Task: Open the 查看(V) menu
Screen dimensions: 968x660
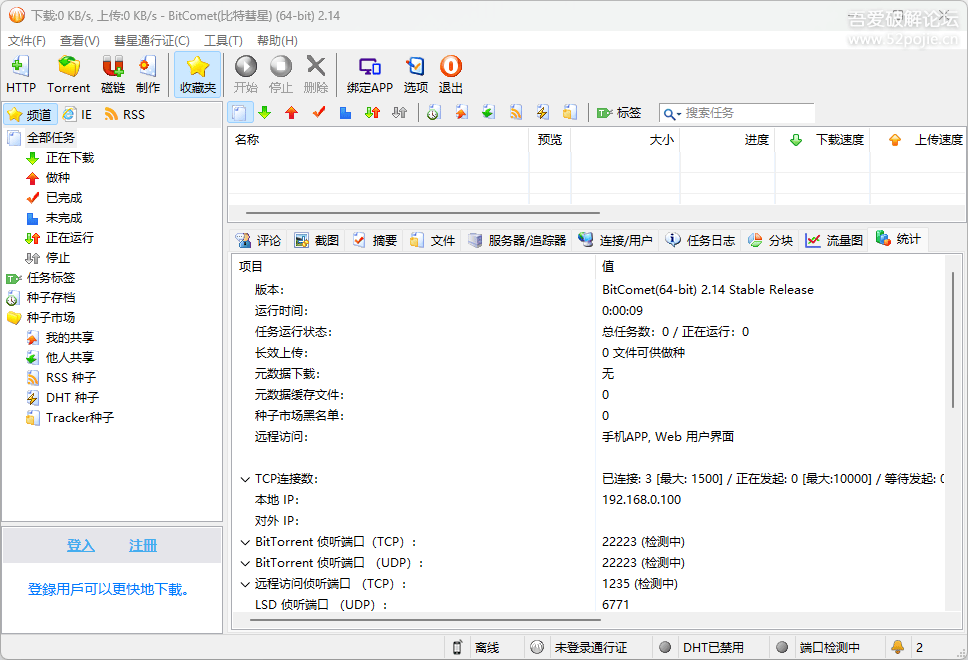Action: click(80, 41)
